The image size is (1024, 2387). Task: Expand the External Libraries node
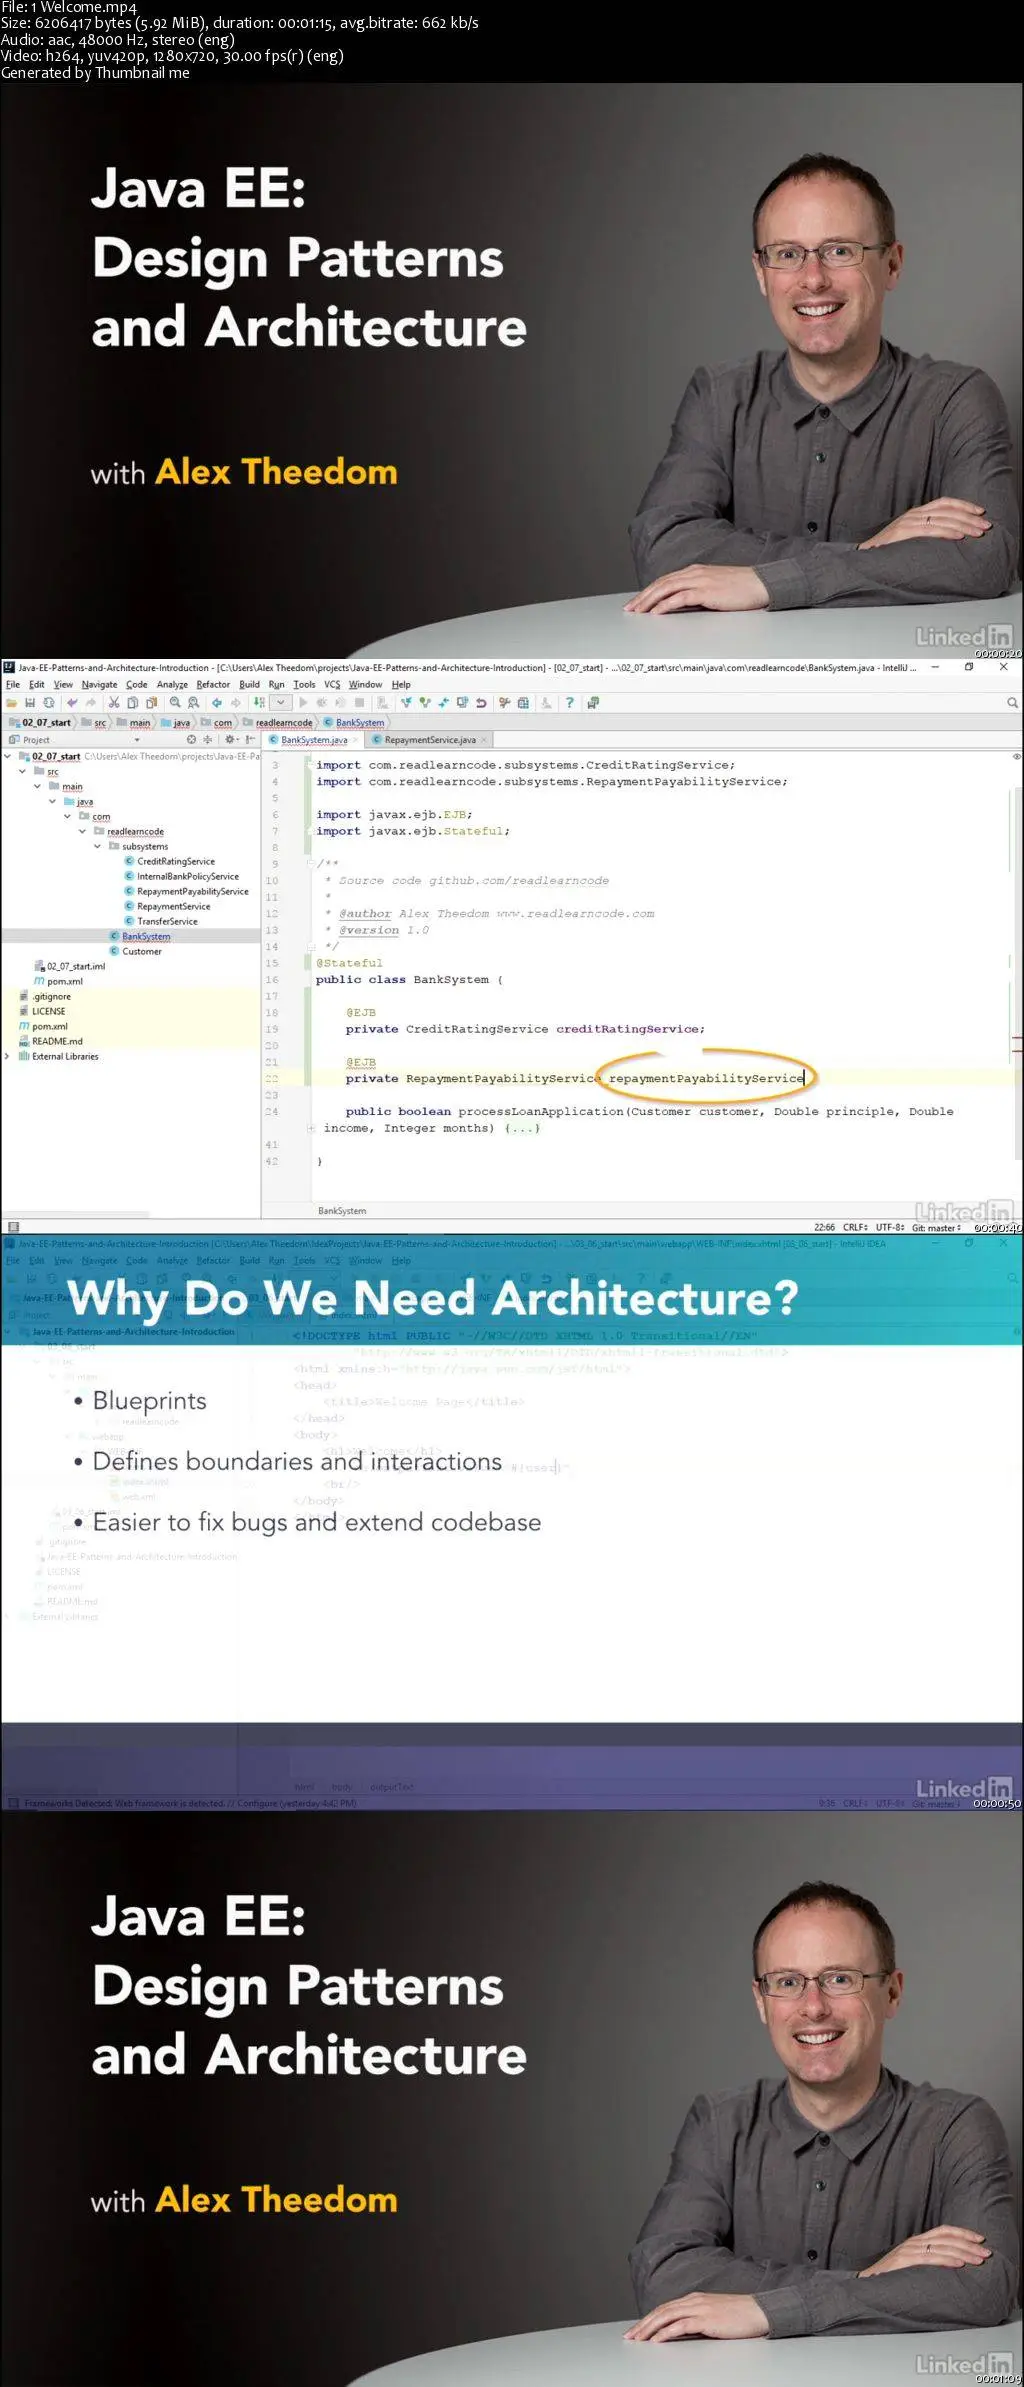tap(8, 1056)
